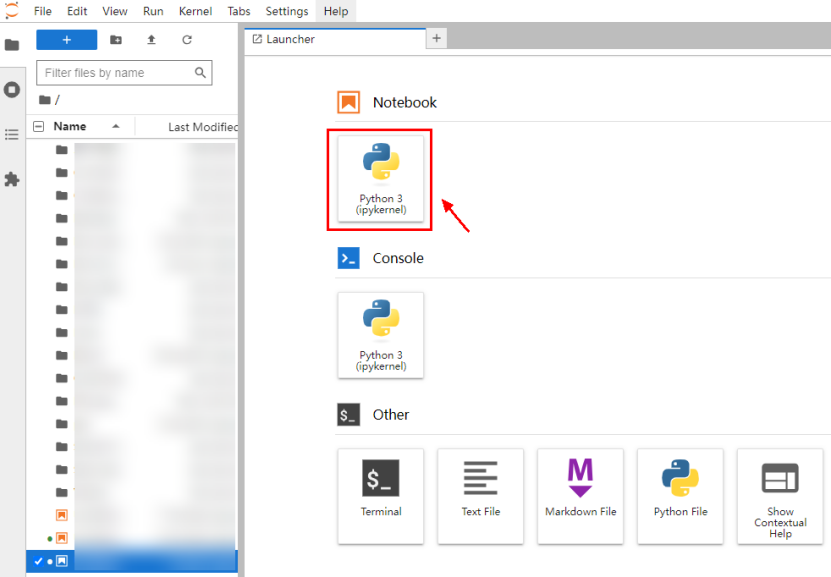This screenshot has height=577, width=831.
Task: Show the Table of Contents sidebar panel
Action: pyautogui.click(x=12, y=134)
